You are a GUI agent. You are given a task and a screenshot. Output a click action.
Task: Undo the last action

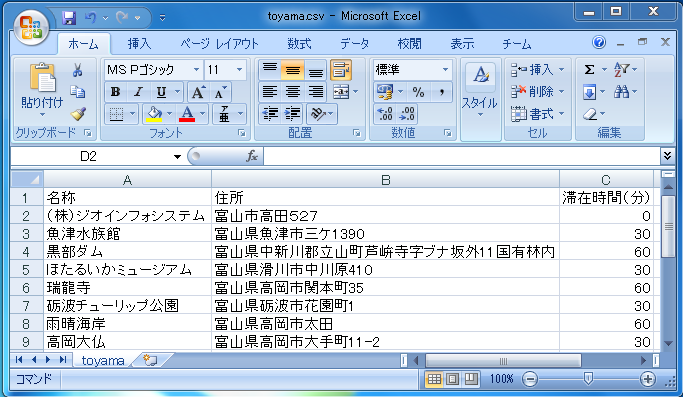pyautogui.click(x=90, y=18)
